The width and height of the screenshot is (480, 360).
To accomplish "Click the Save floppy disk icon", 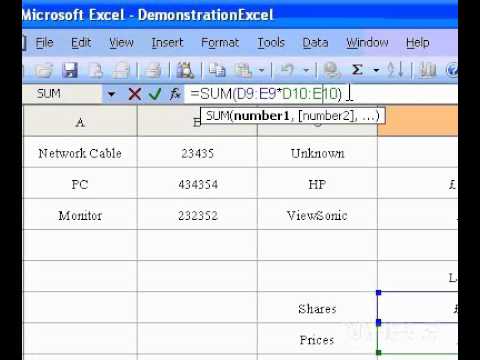I will coord(70,70).
